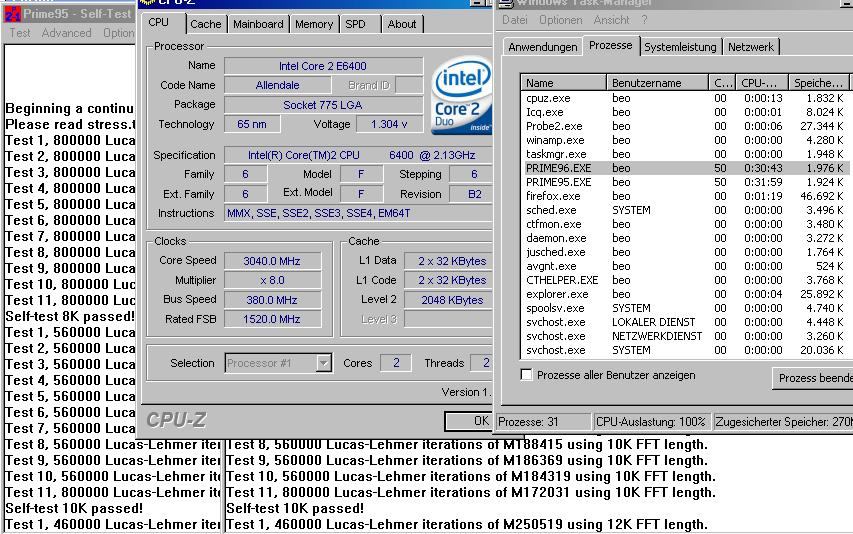
Task: Click the Multiplier value x 8.0
Action: click(272, 280)
